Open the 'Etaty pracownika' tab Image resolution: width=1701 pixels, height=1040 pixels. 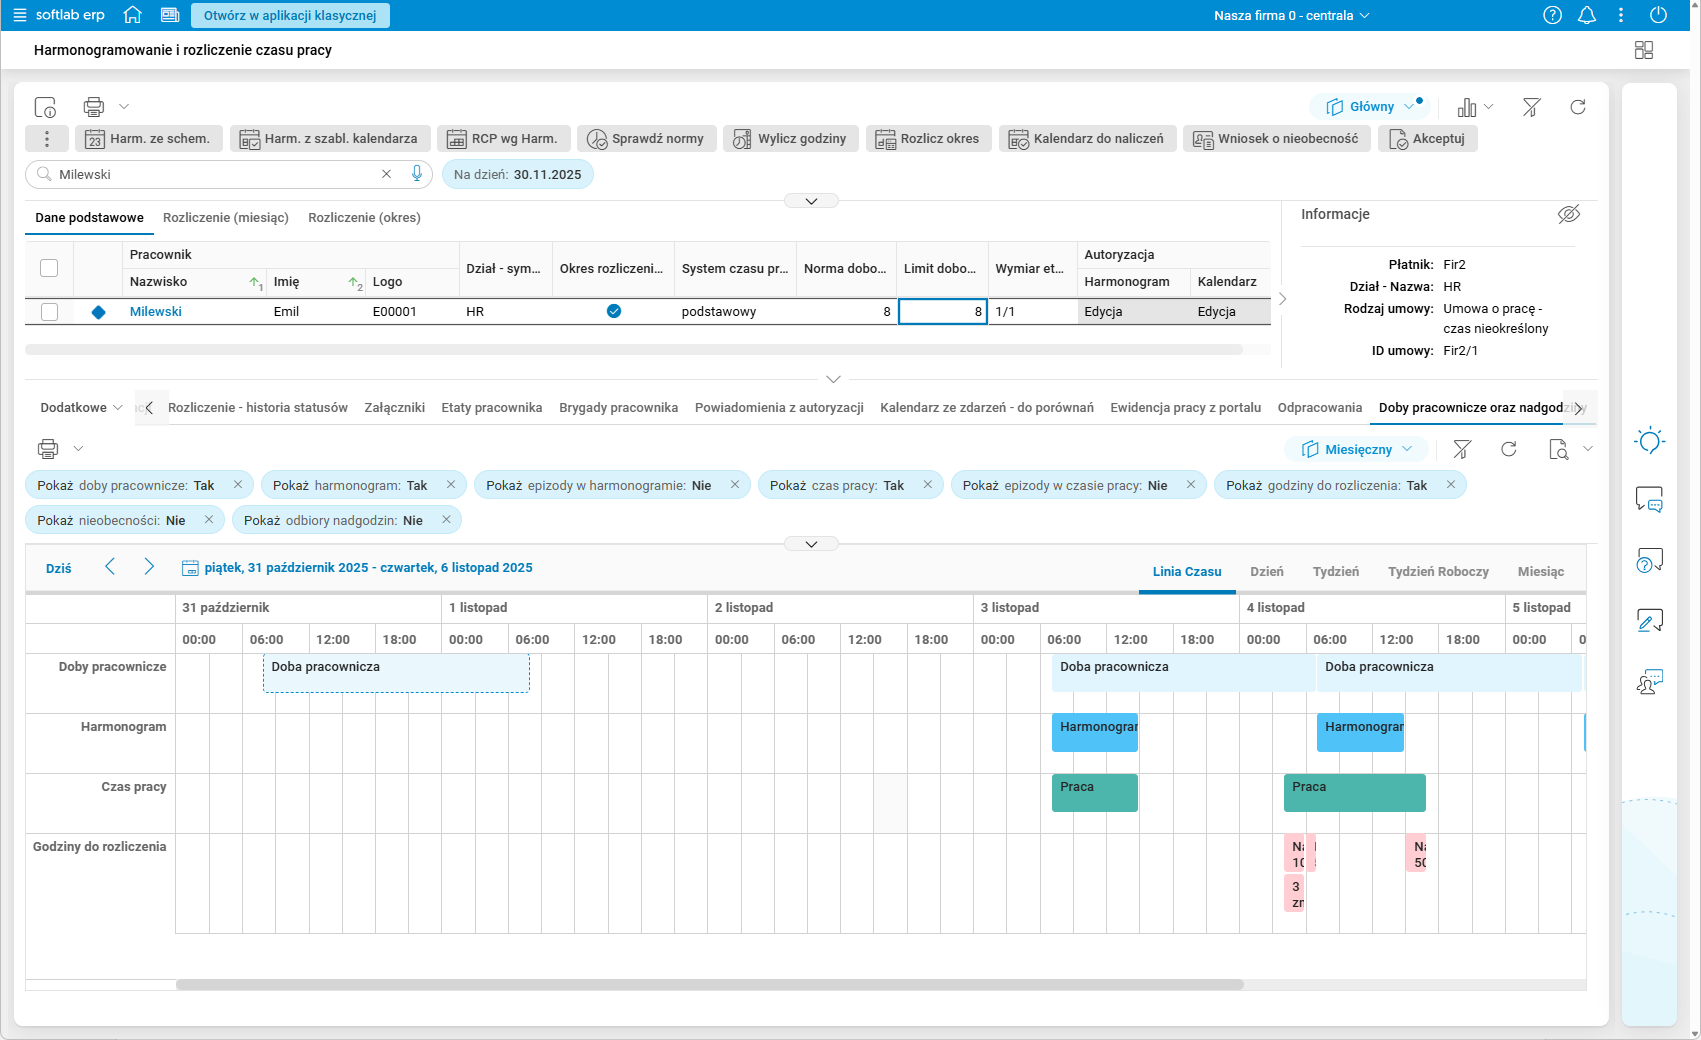pos(492,408)
